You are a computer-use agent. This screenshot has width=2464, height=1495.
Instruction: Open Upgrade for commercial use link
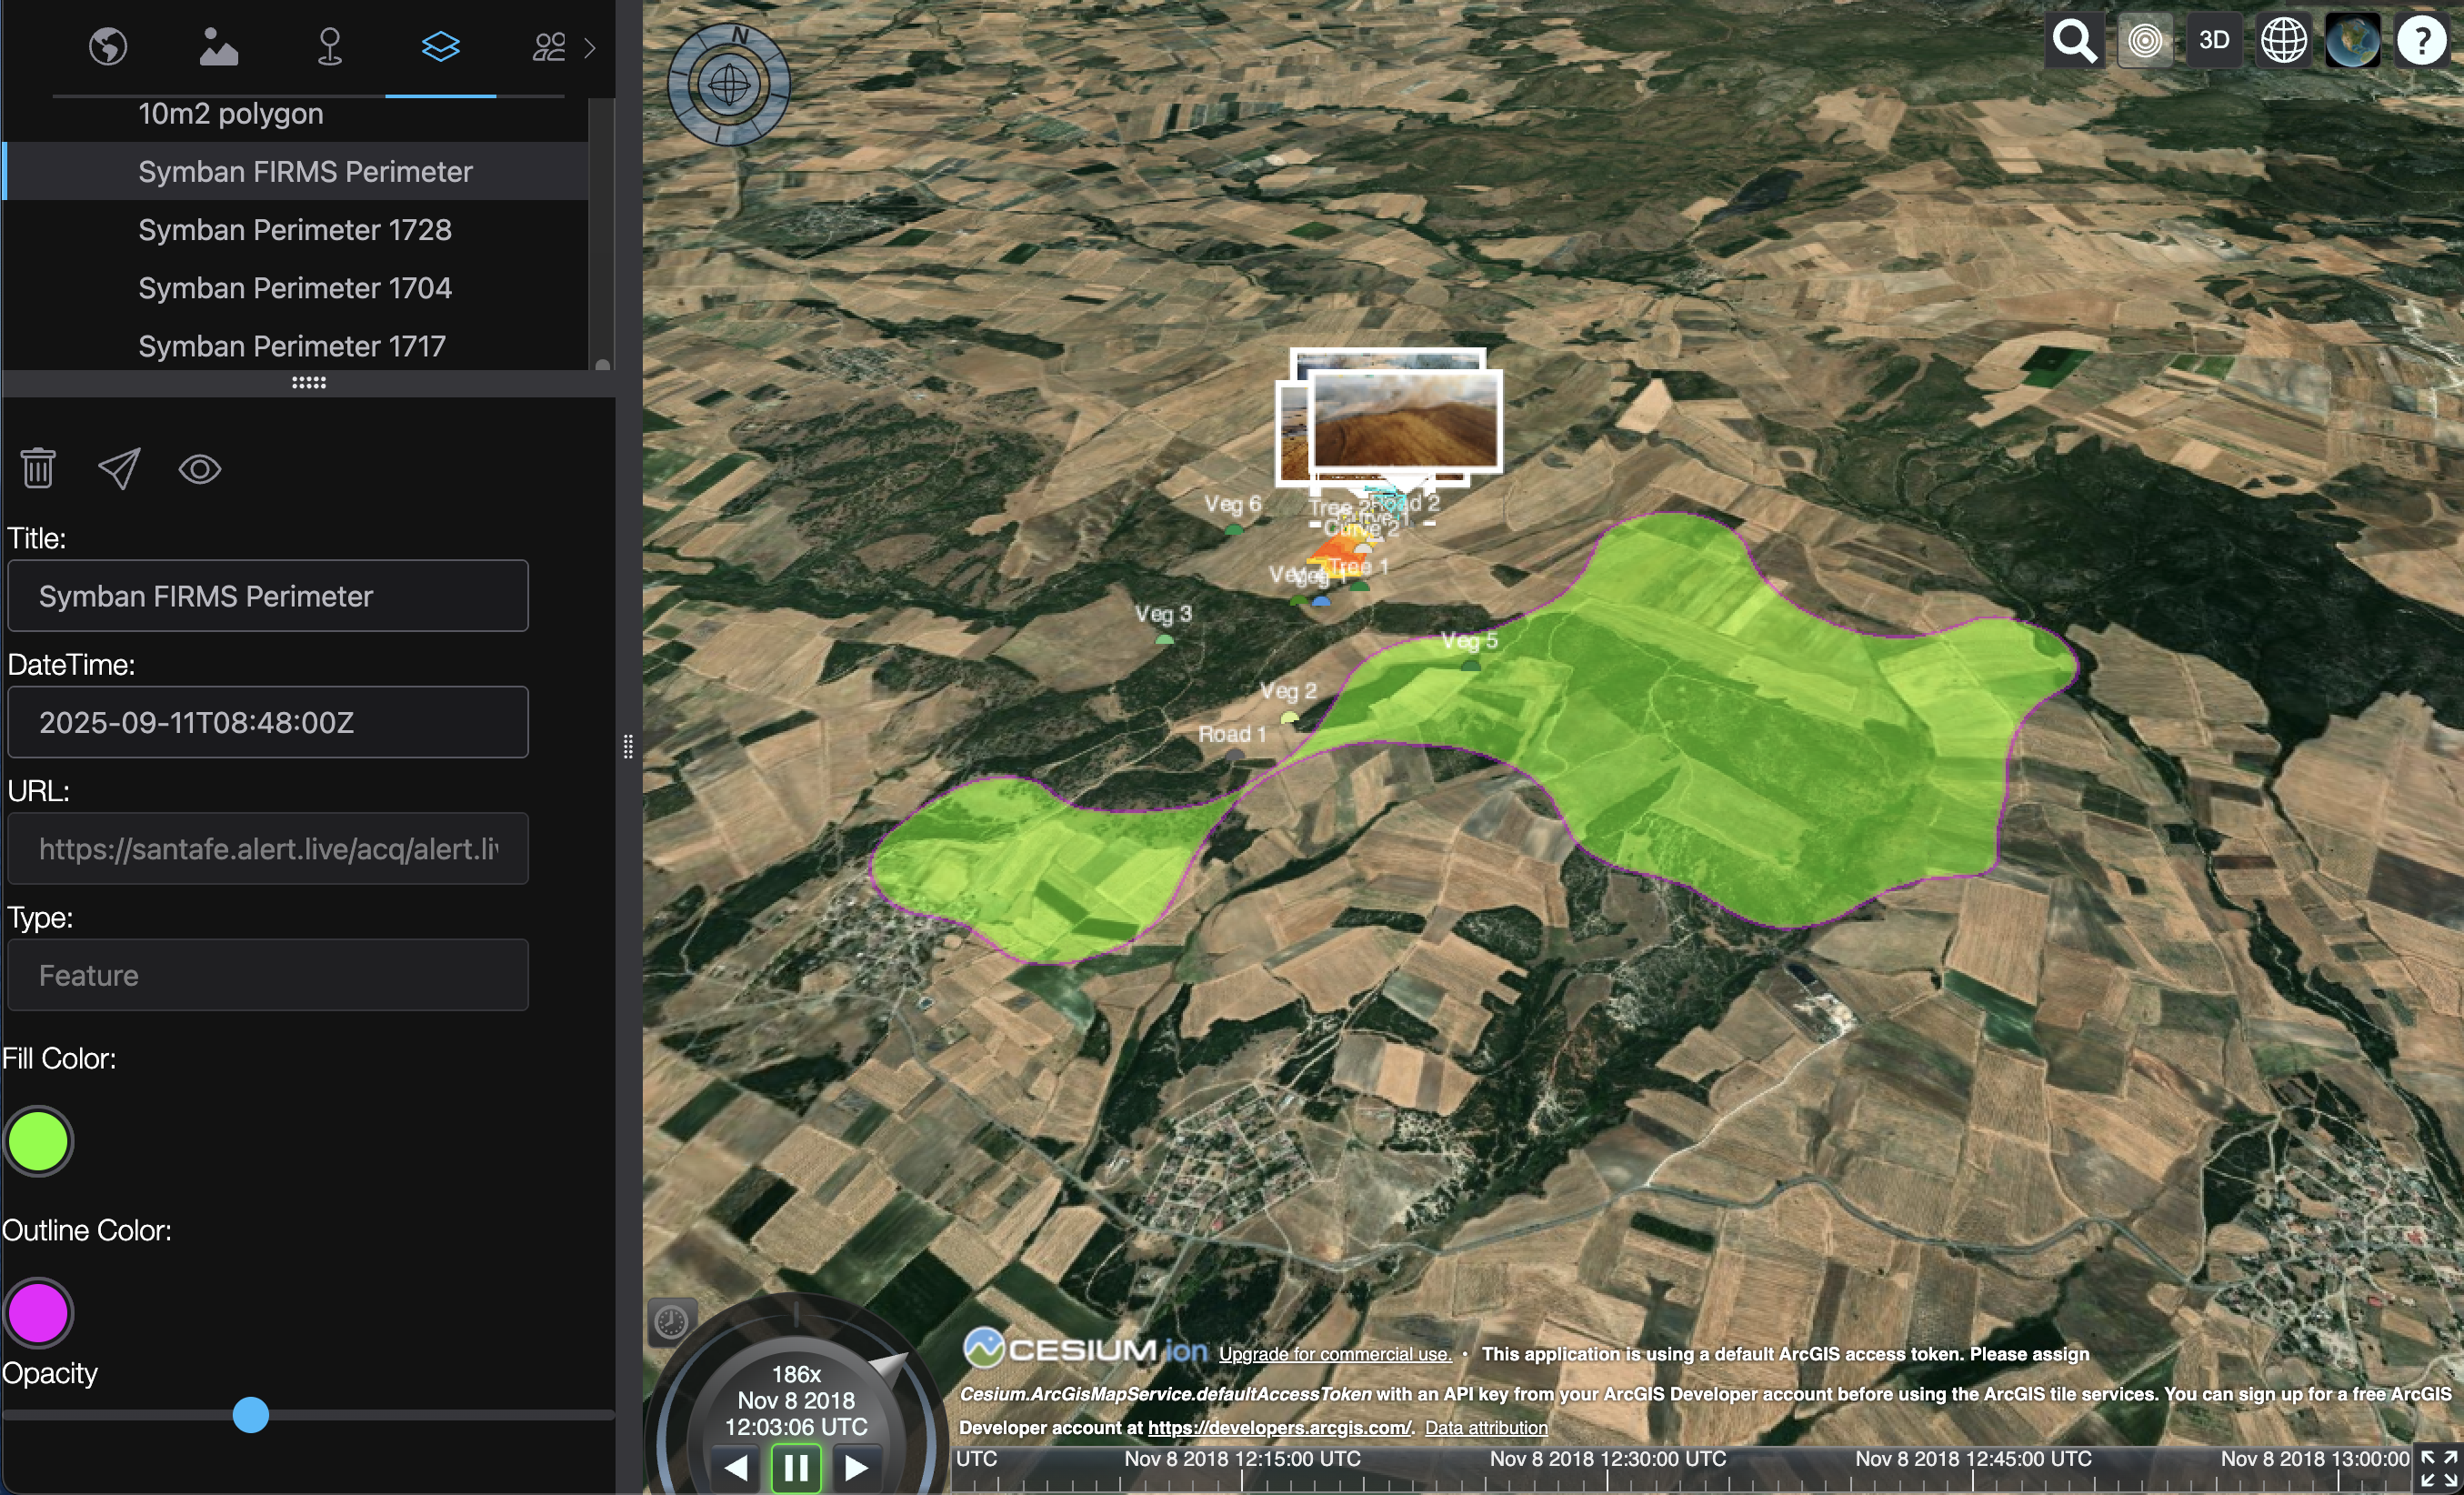(1334, 1354)
